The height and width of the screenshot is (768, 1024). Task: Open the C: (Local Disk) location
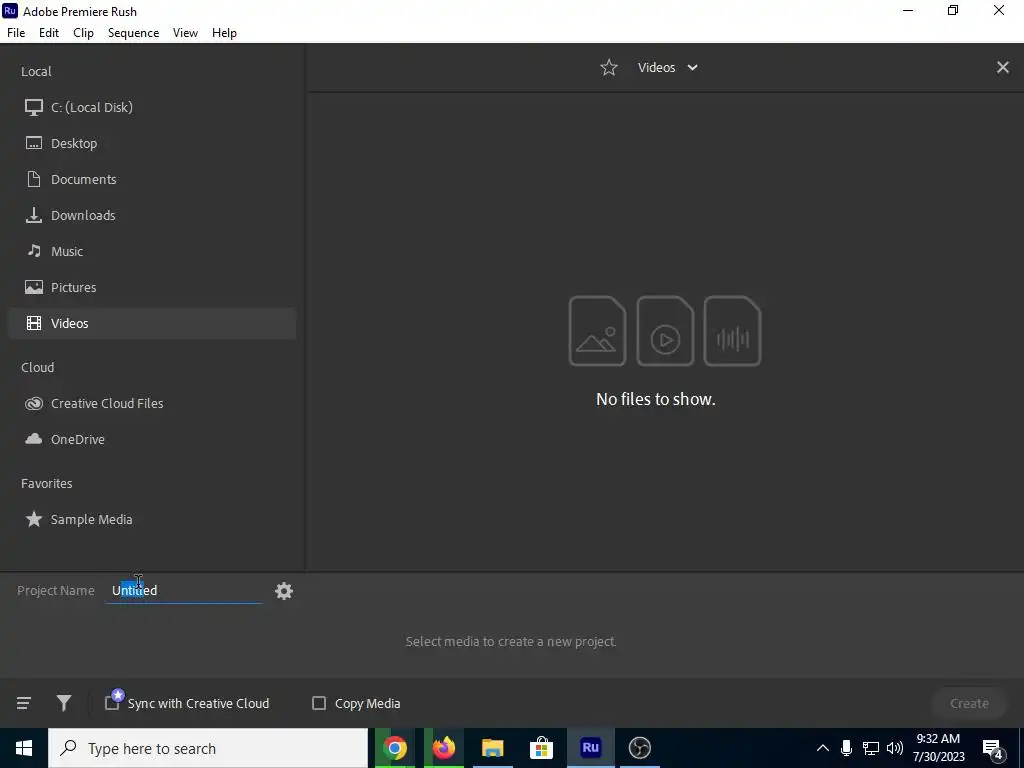tap(152, 107)
